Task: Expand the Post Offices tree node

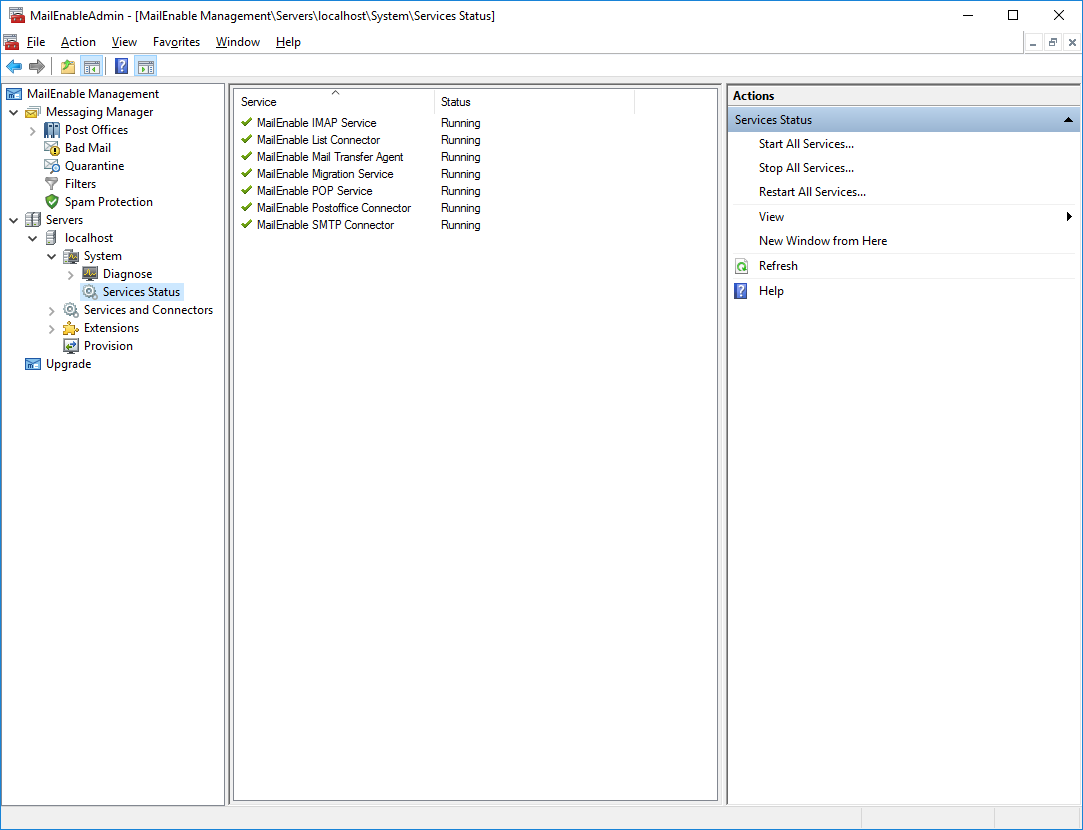Action: (x=31, y=129)
